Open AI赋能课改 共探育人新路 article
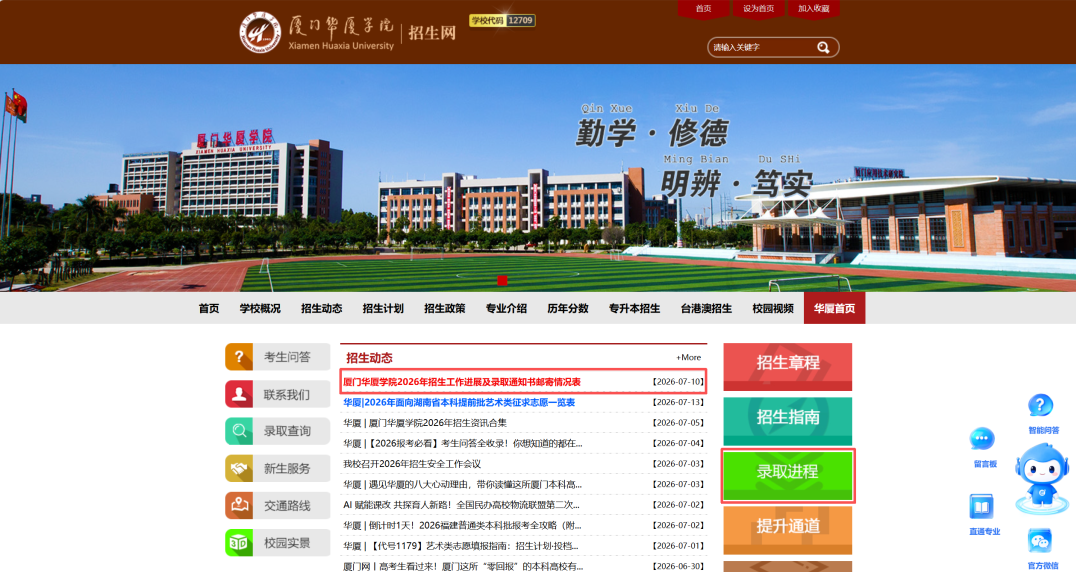1076x572 pixels. [x=461, y=505]
